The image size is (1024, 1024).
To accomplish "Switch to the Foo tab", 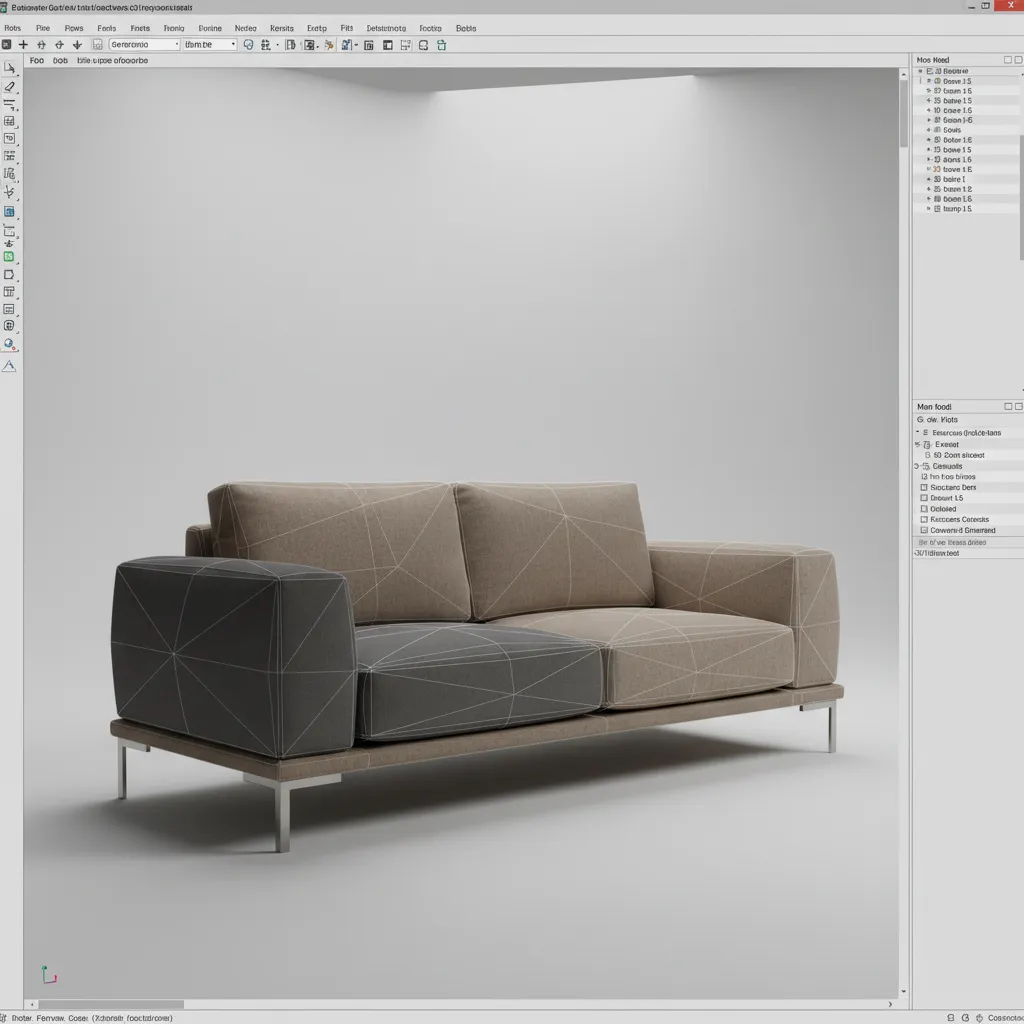I will [x=37, y=60].
